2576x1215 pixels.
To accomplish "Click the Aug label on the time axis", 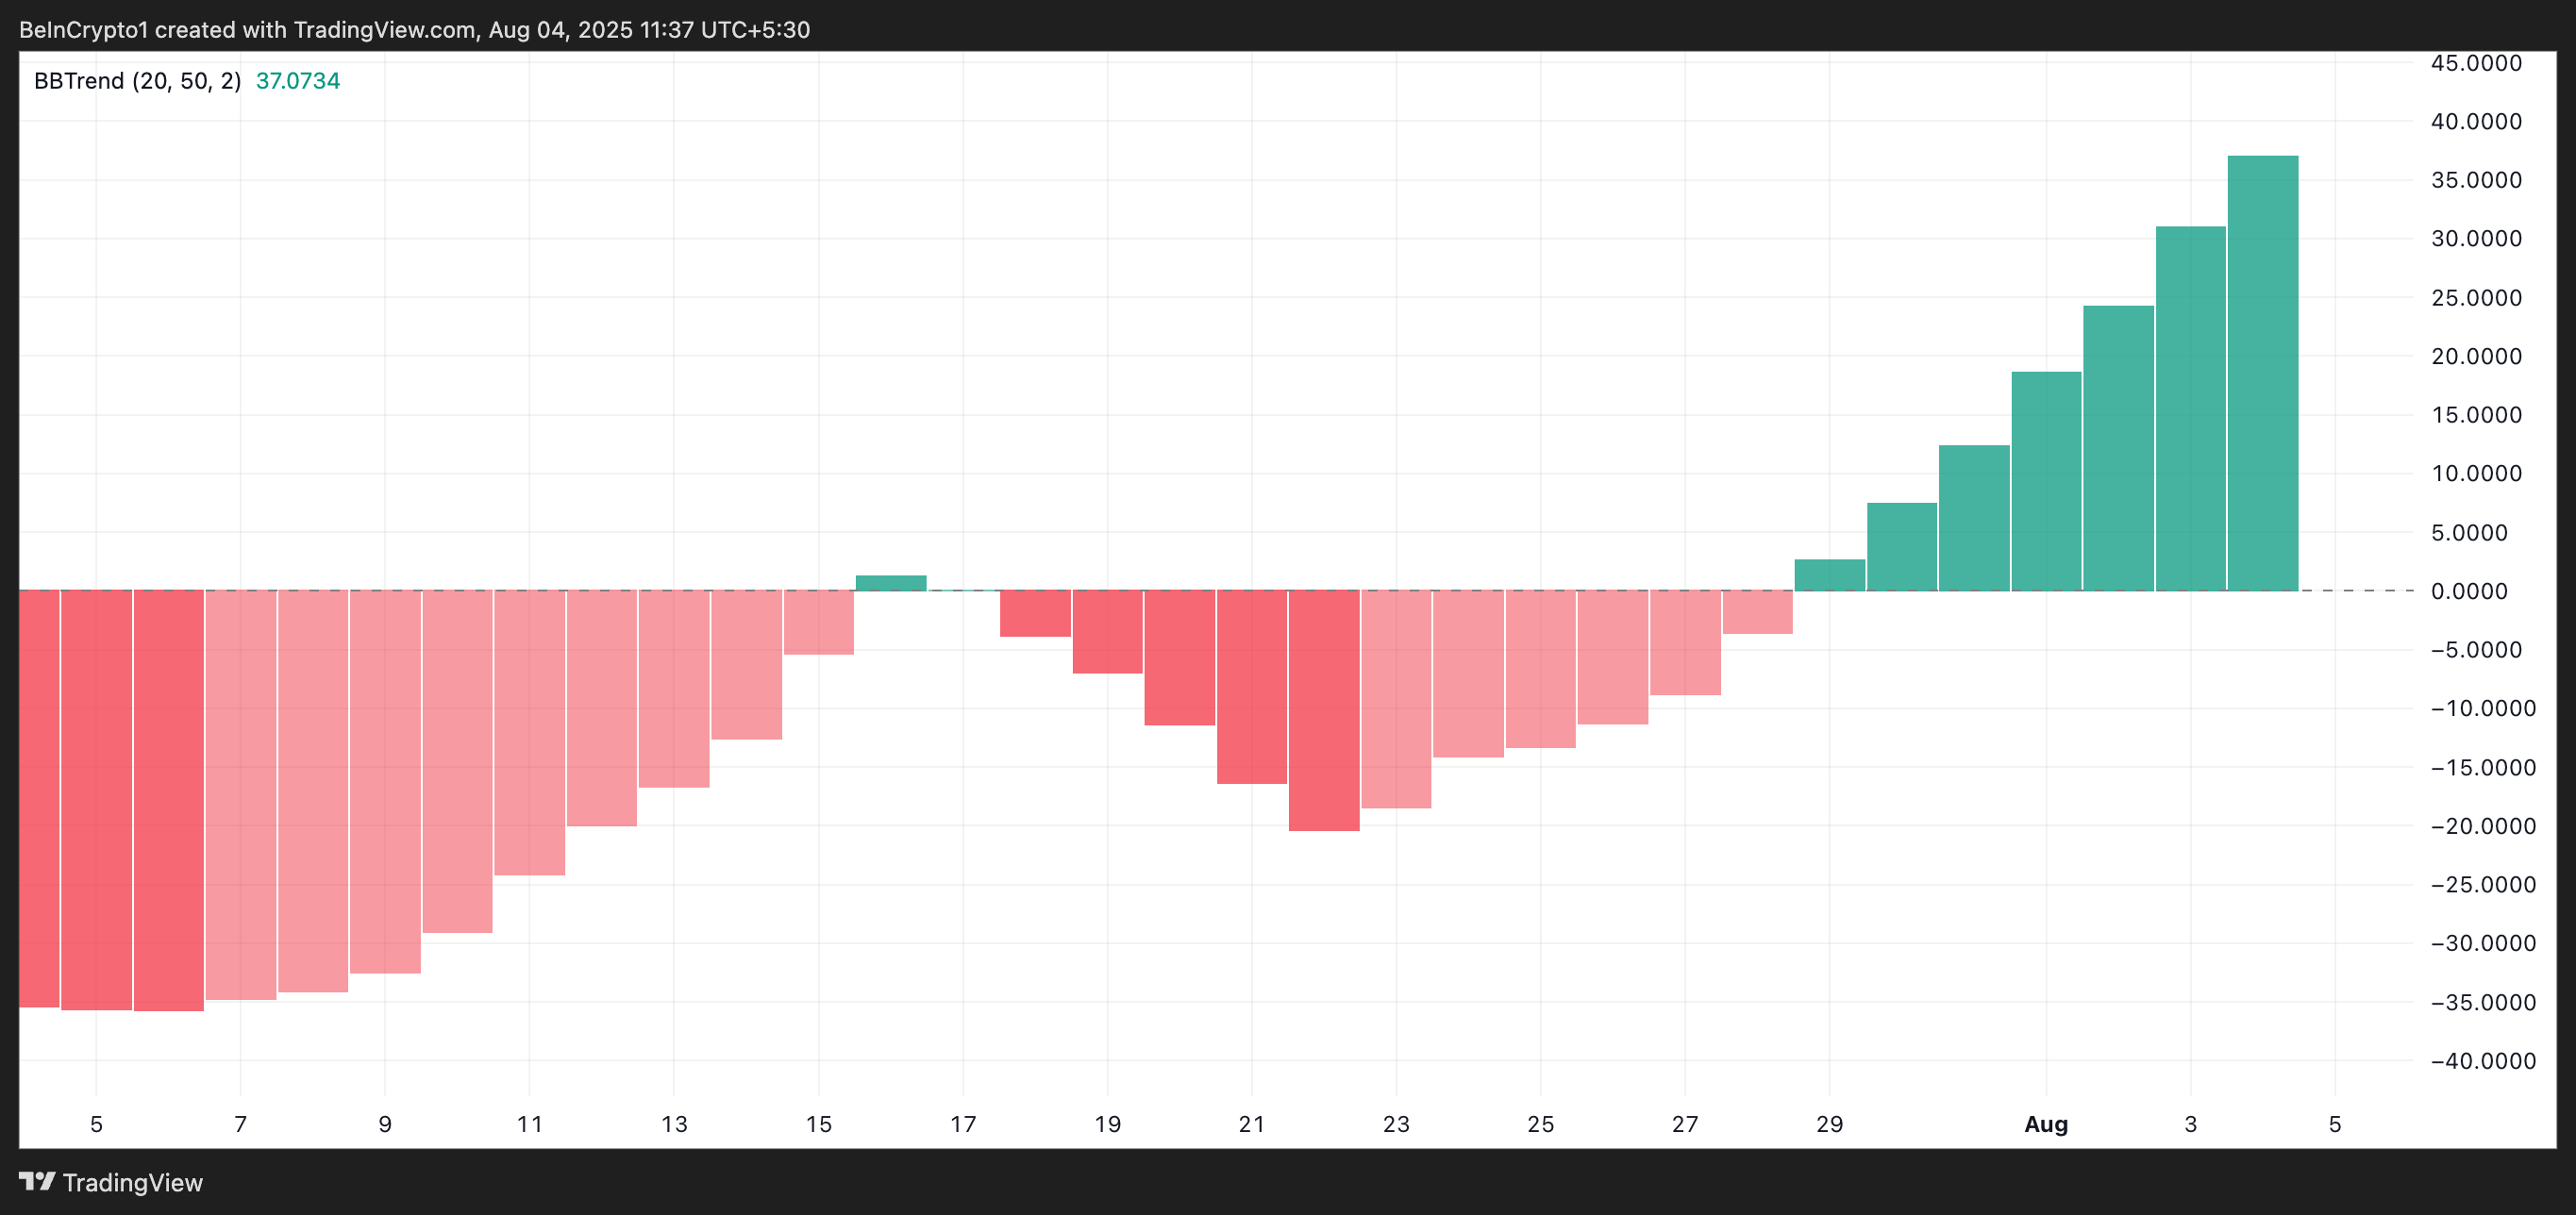I will 2045,1124.
